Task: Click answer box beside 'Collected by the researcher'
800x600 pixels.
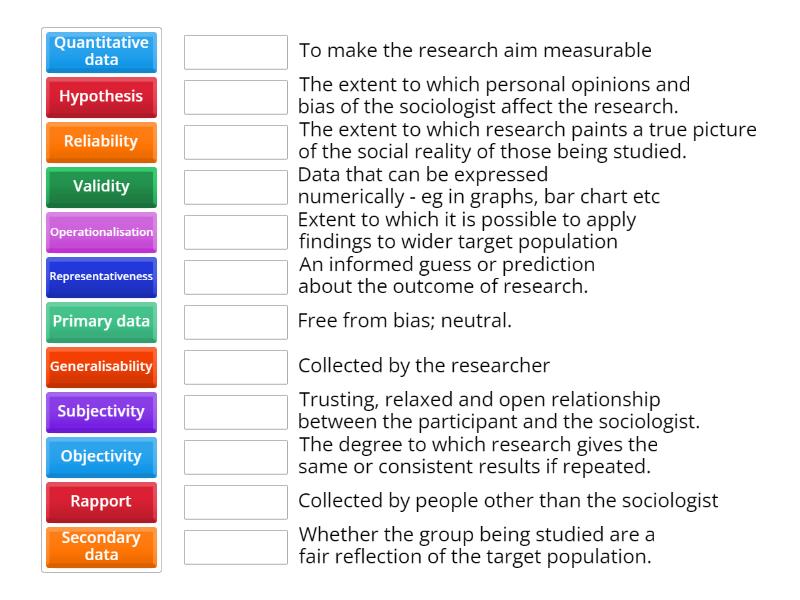Action: (236, 367)
